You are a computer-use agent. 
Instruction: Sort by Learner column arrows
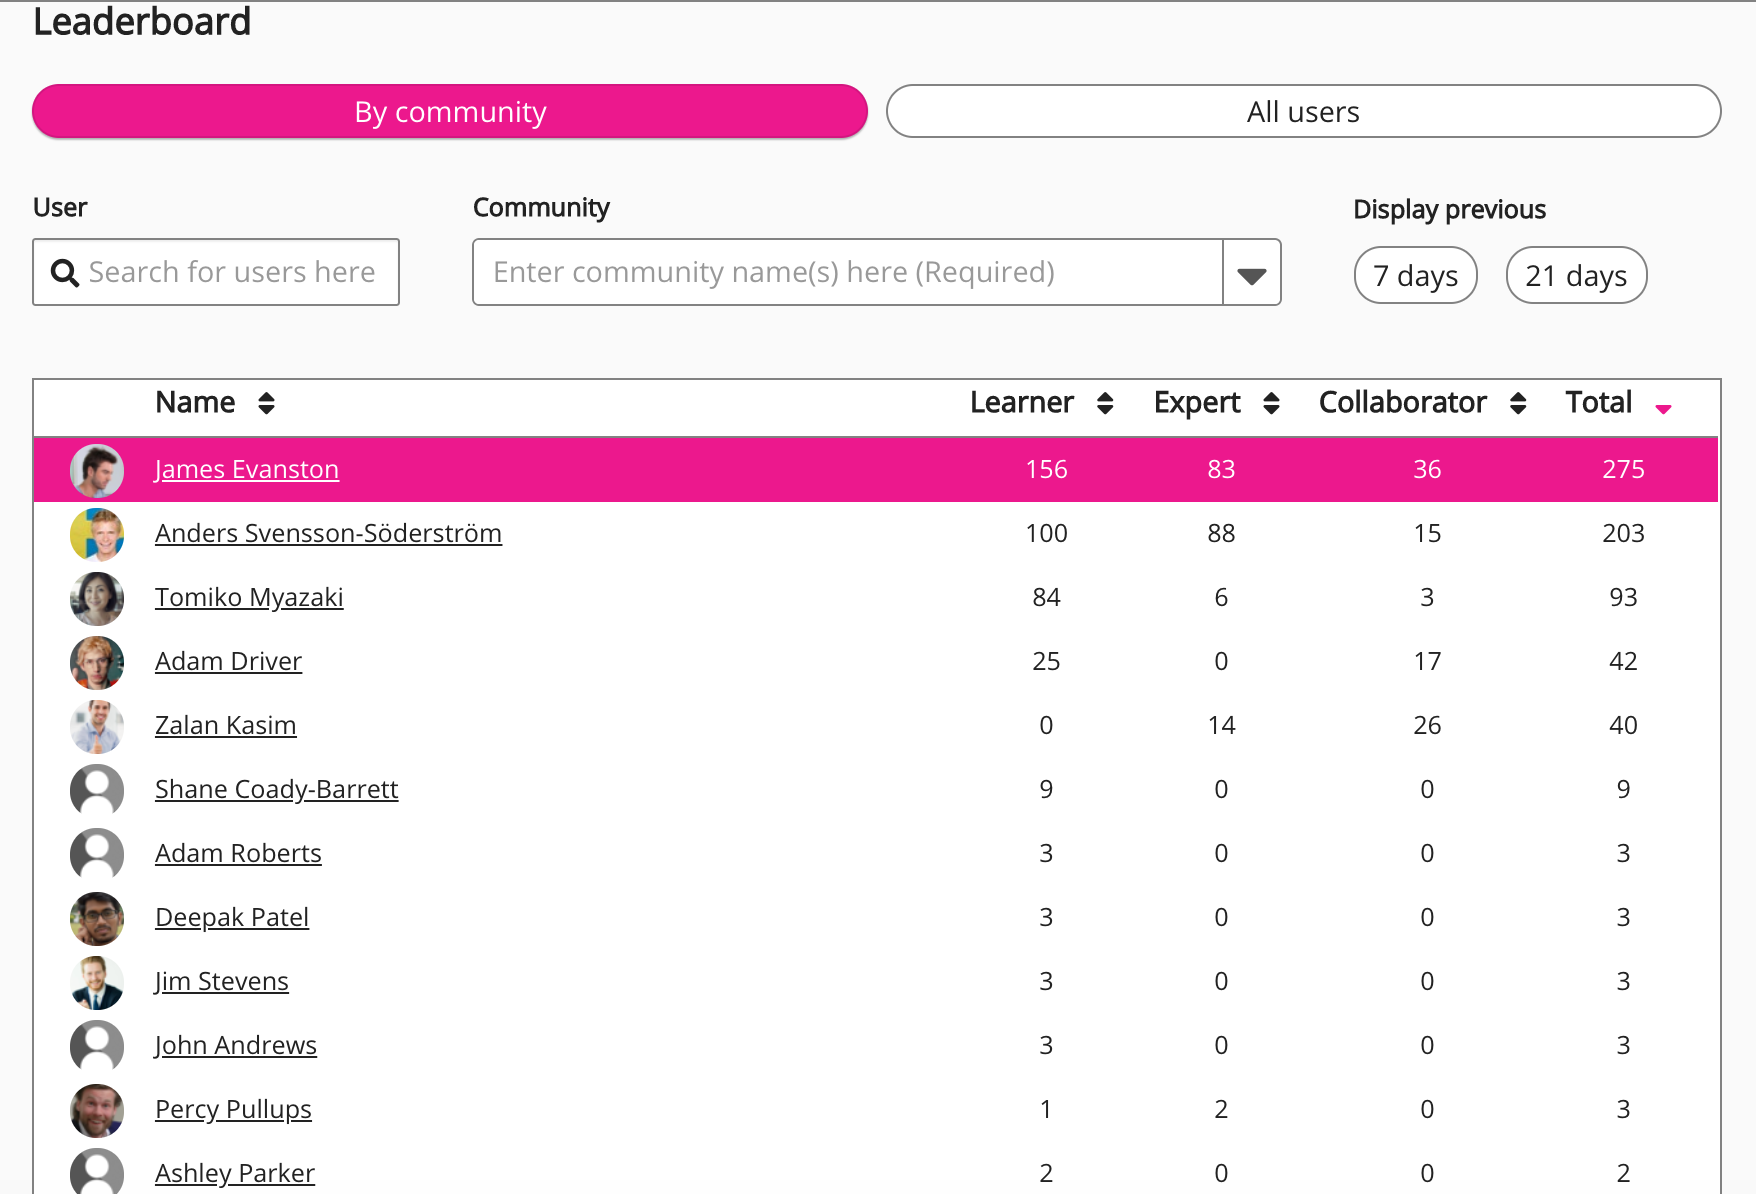pyautogui.click(x=1105, y=403)
